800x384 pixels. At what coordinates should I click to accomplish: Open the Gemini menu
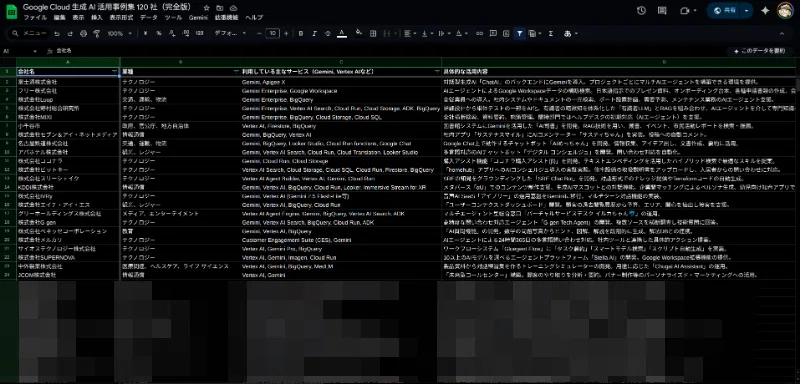(x=198, y=17)
